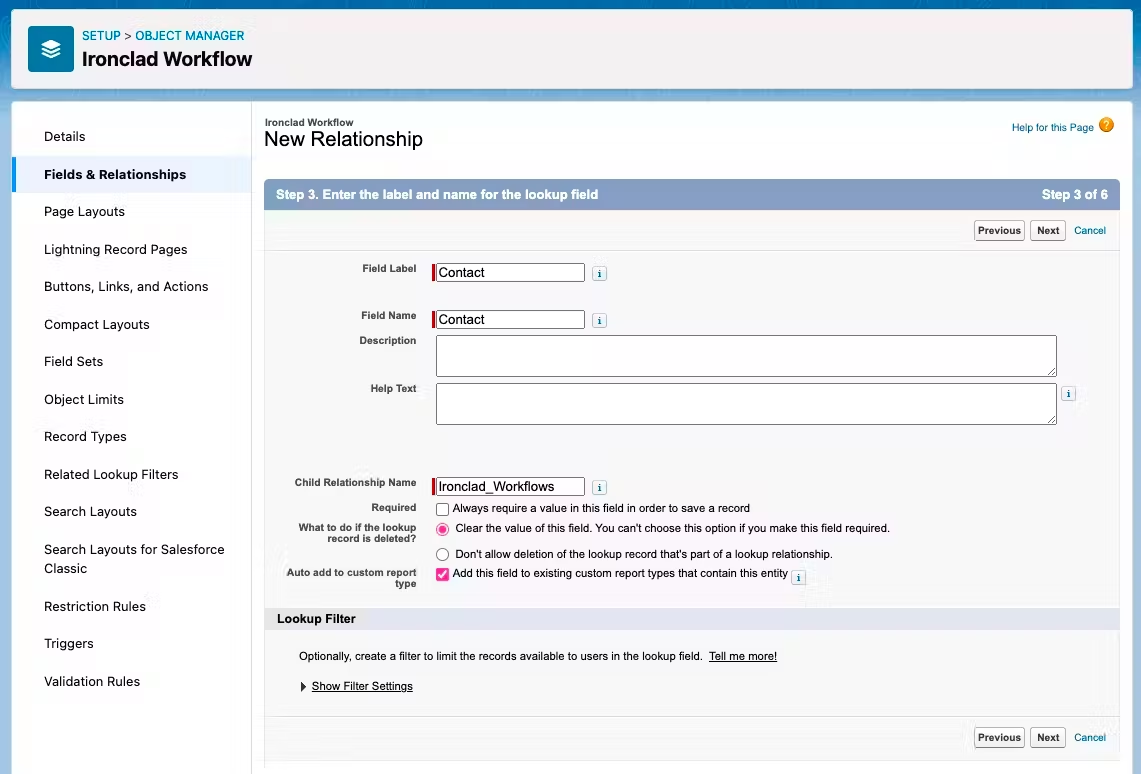This screenshot has height=774, width=1141.
Task: Click the 'New Relationship' heading
Action: [343, 139]
